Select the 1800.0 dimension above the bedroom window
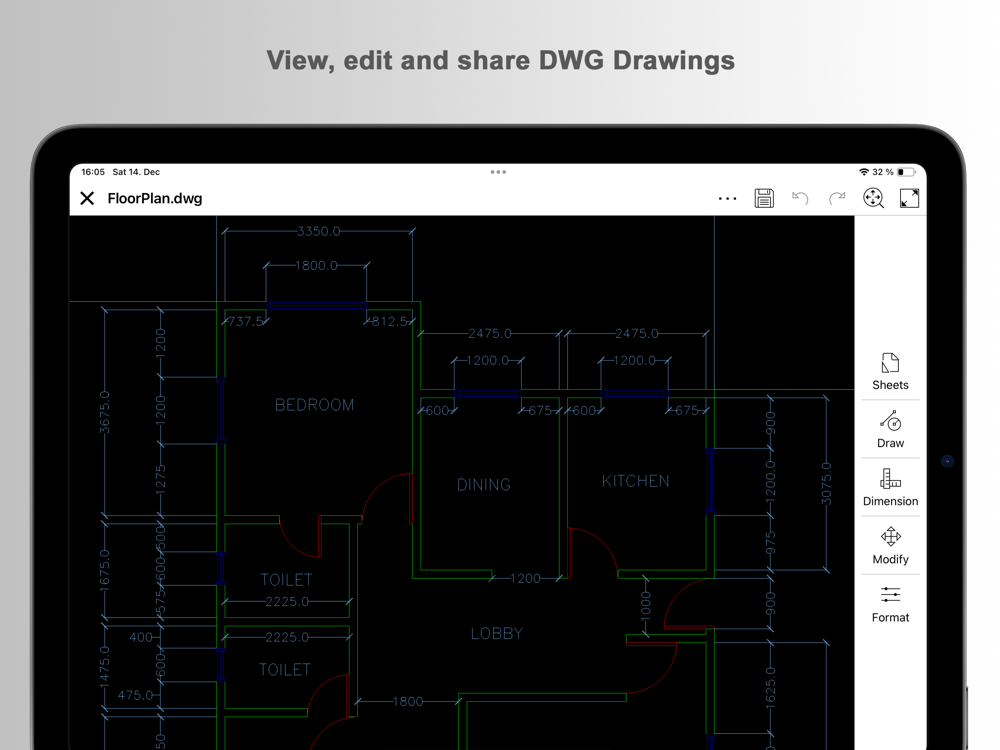Image resolution: width=1000 pixels, height=750 pixels. click(316, 265)
